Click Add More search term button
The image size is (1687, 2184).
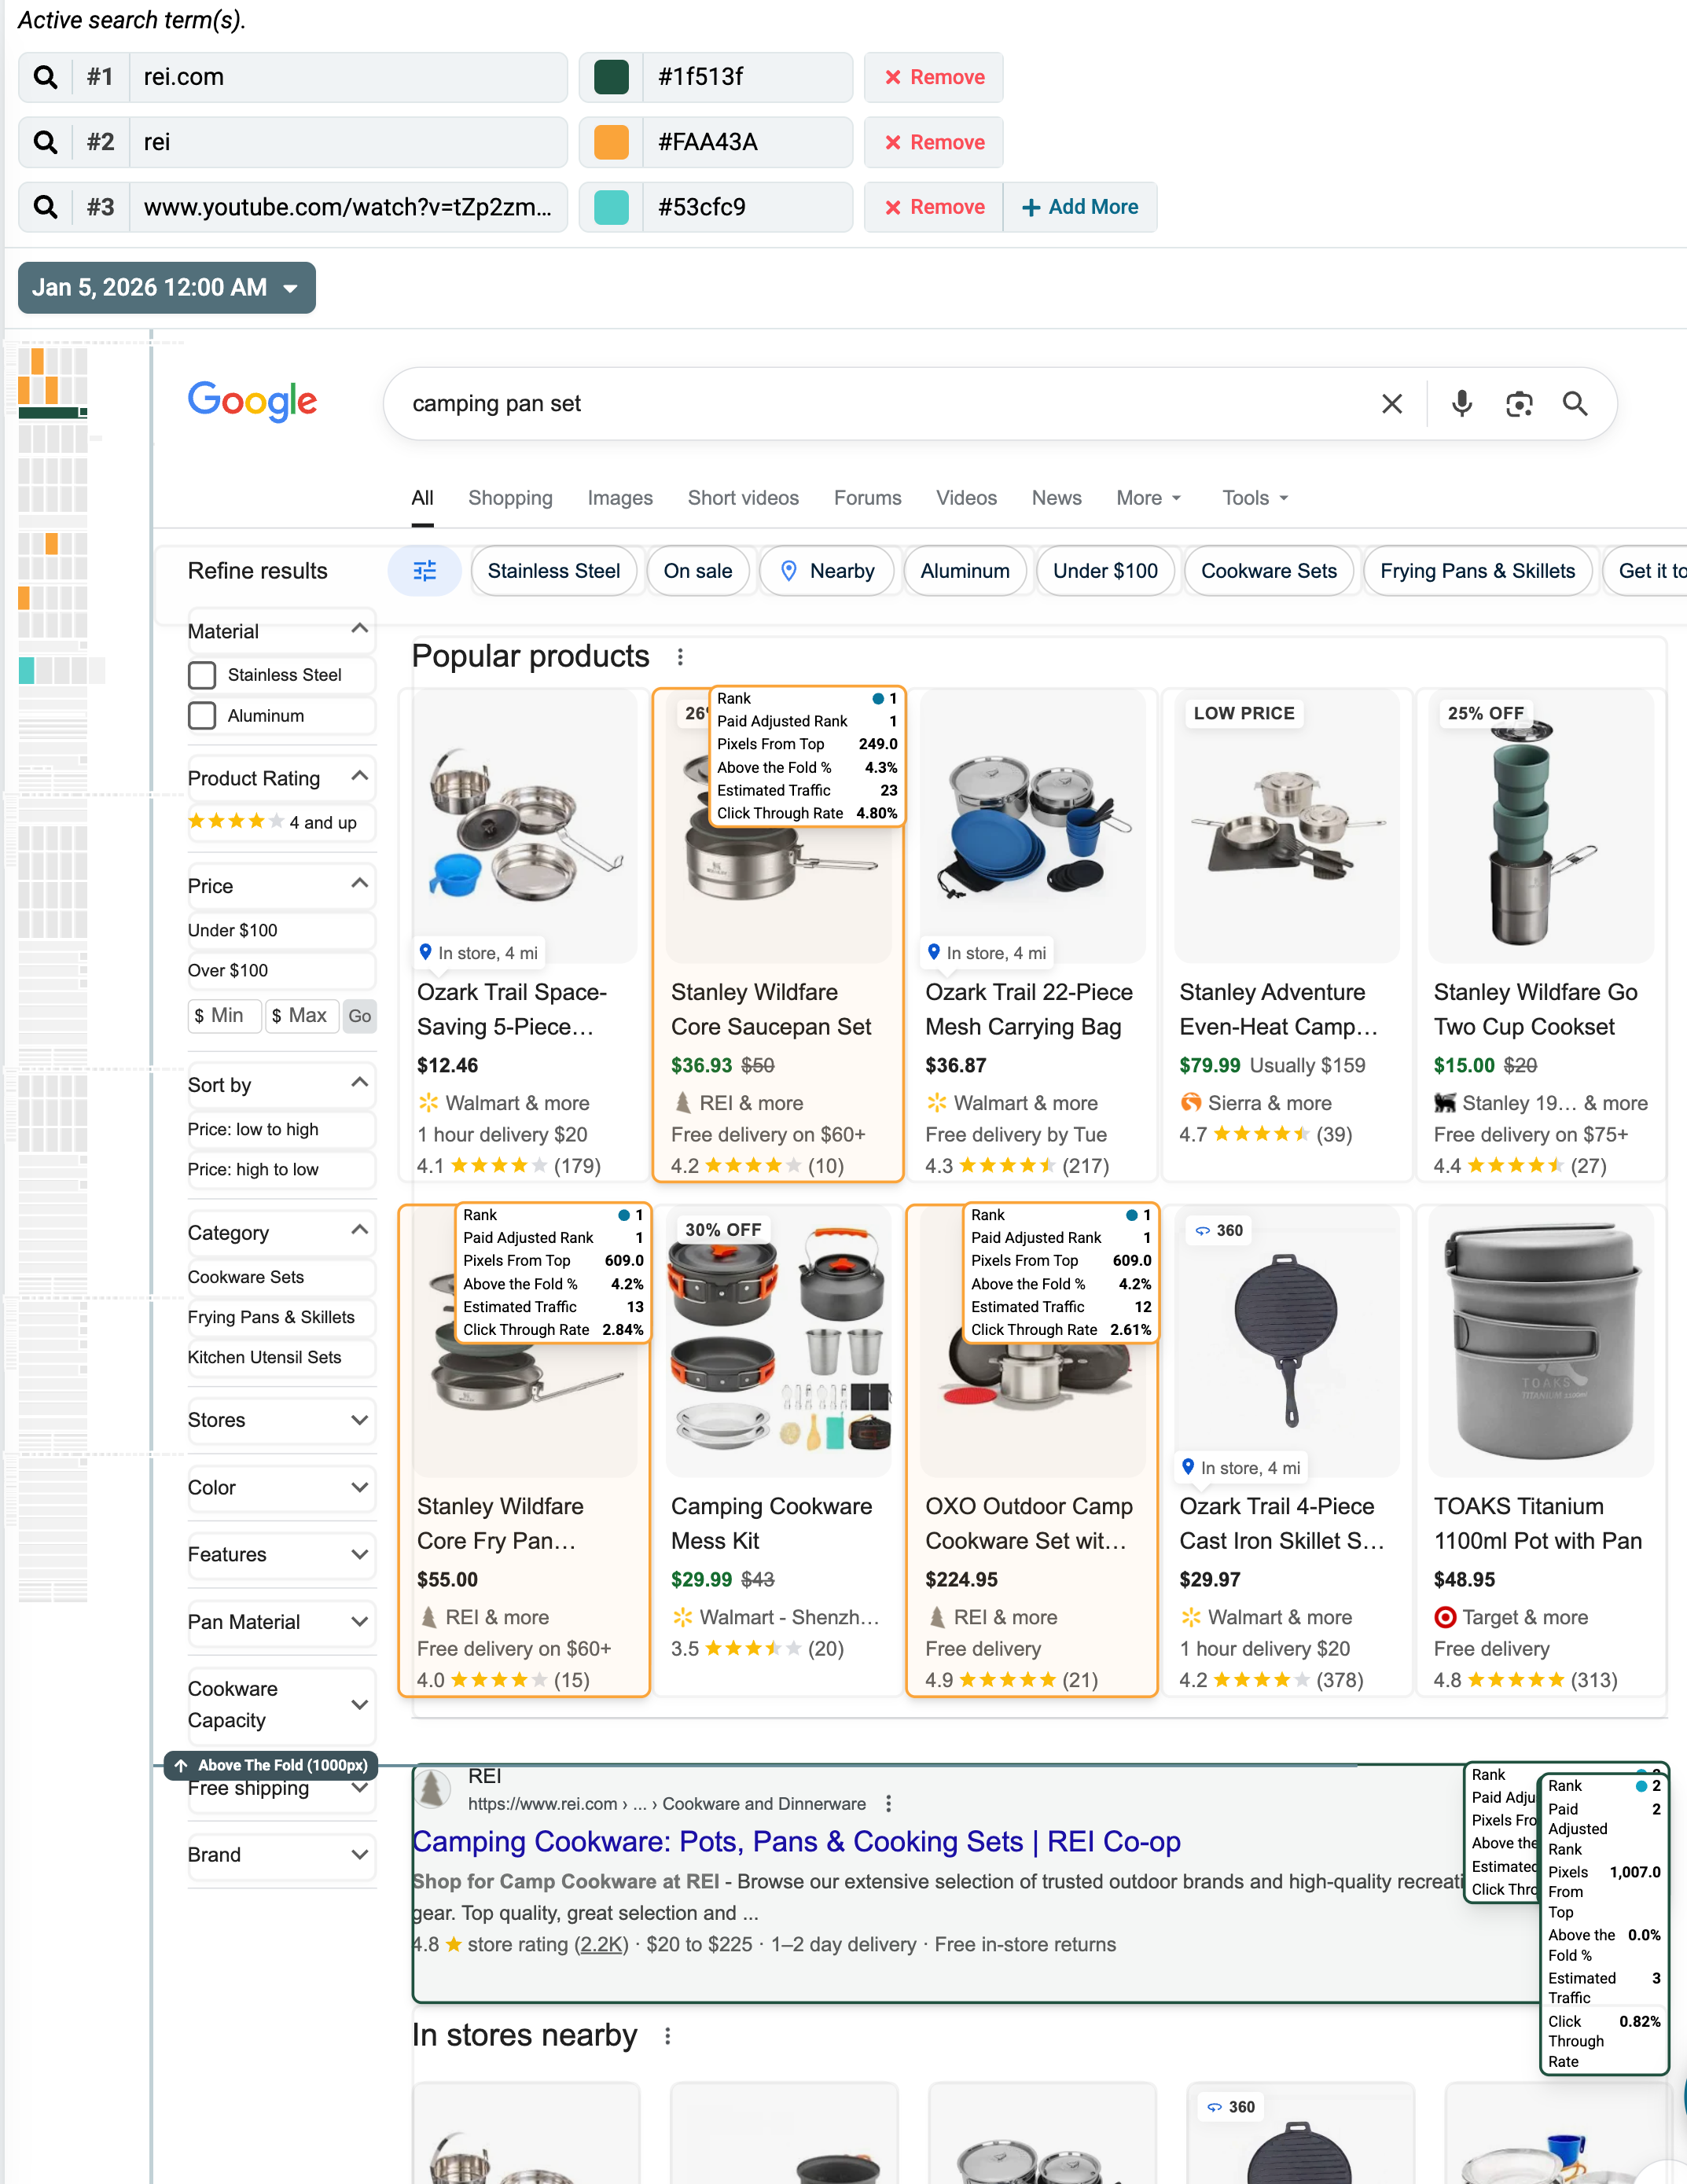(1080, 207)
